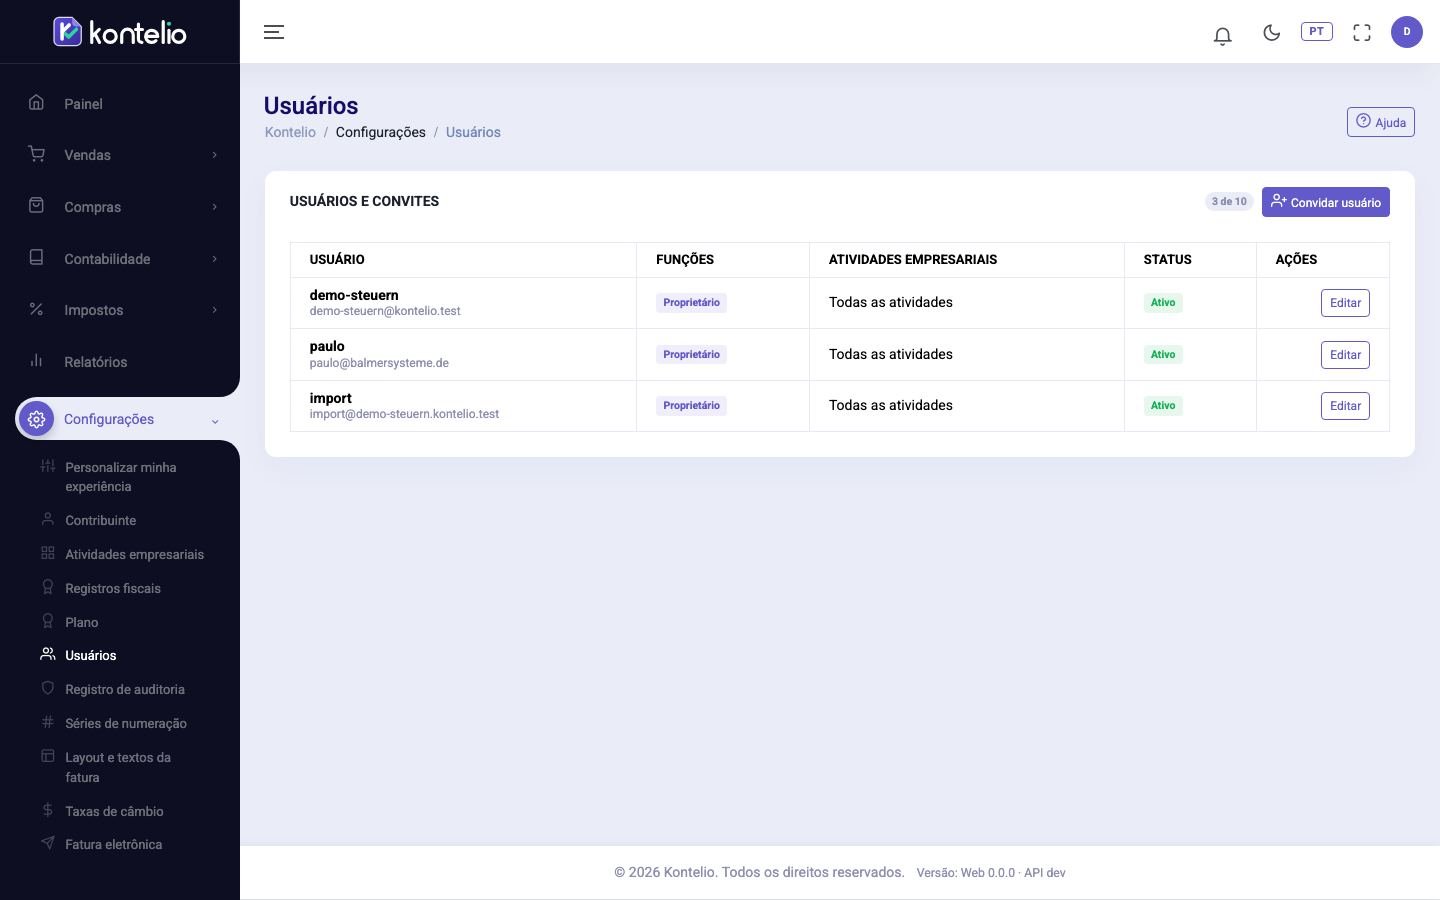Click the Ajuda help button
The width and height of the screenshot is (1440, 900).
pyautogui.click(x=1380, y=122)
